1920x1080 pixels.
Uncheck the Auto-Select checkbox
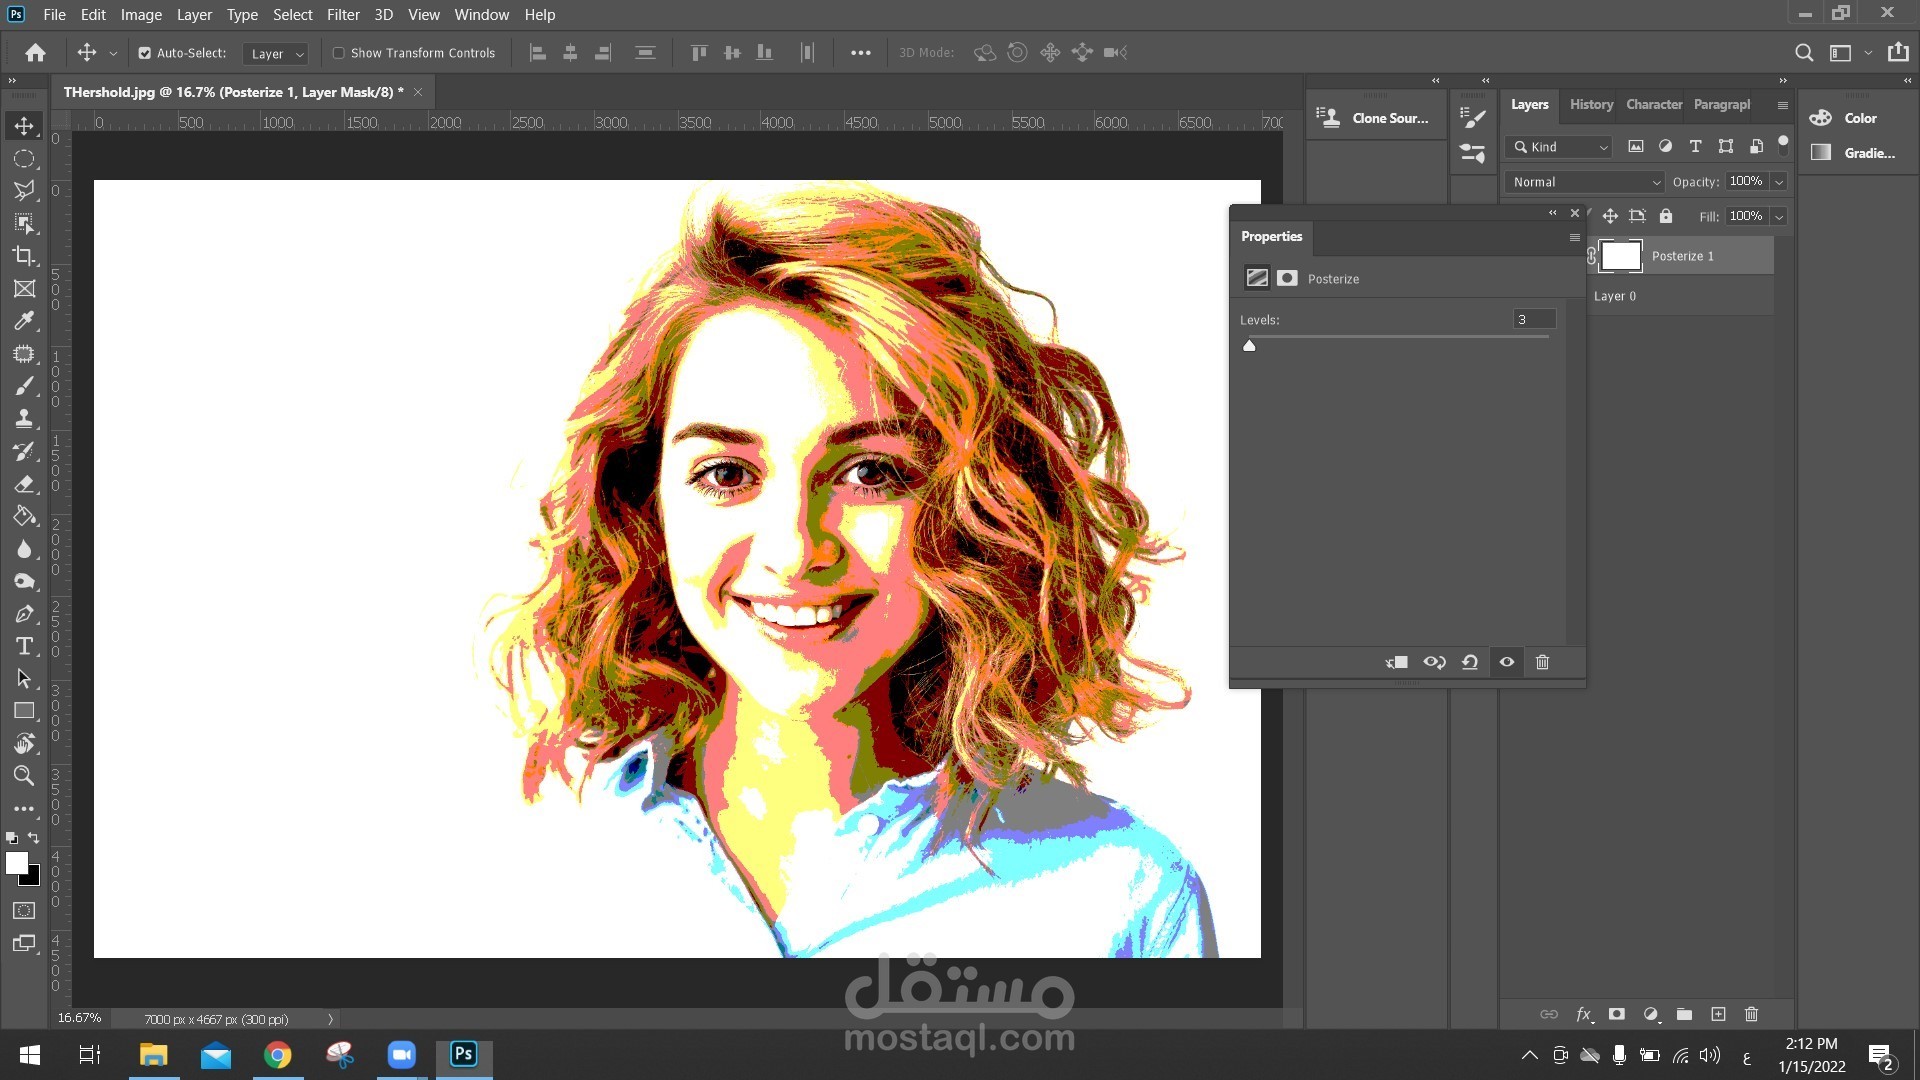[145, 53]
